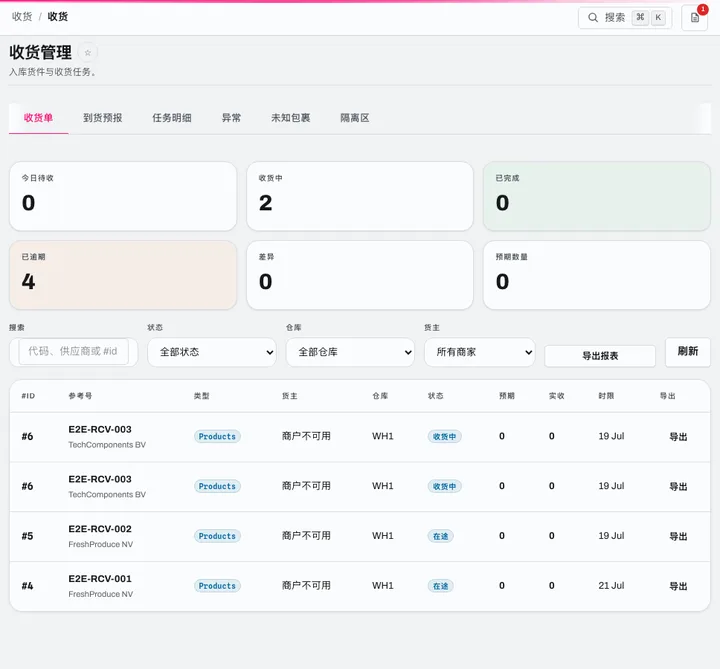Go to the 隔离区 tab
The height and width of the screenshot is (669, 720).
tap(355, 118)
